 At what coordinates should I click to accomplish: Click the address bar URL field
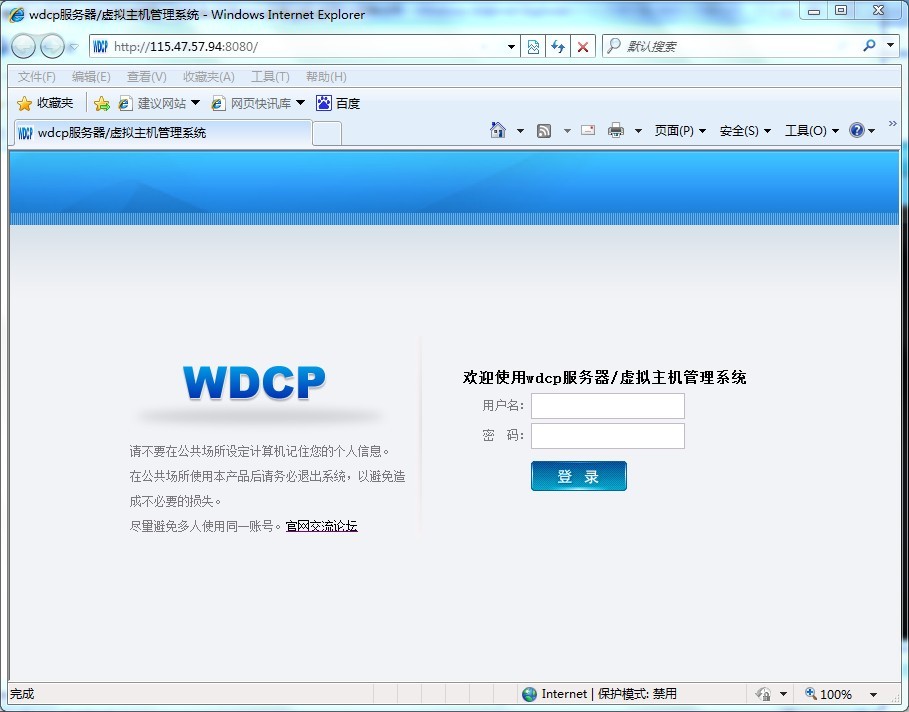[306, 46]
